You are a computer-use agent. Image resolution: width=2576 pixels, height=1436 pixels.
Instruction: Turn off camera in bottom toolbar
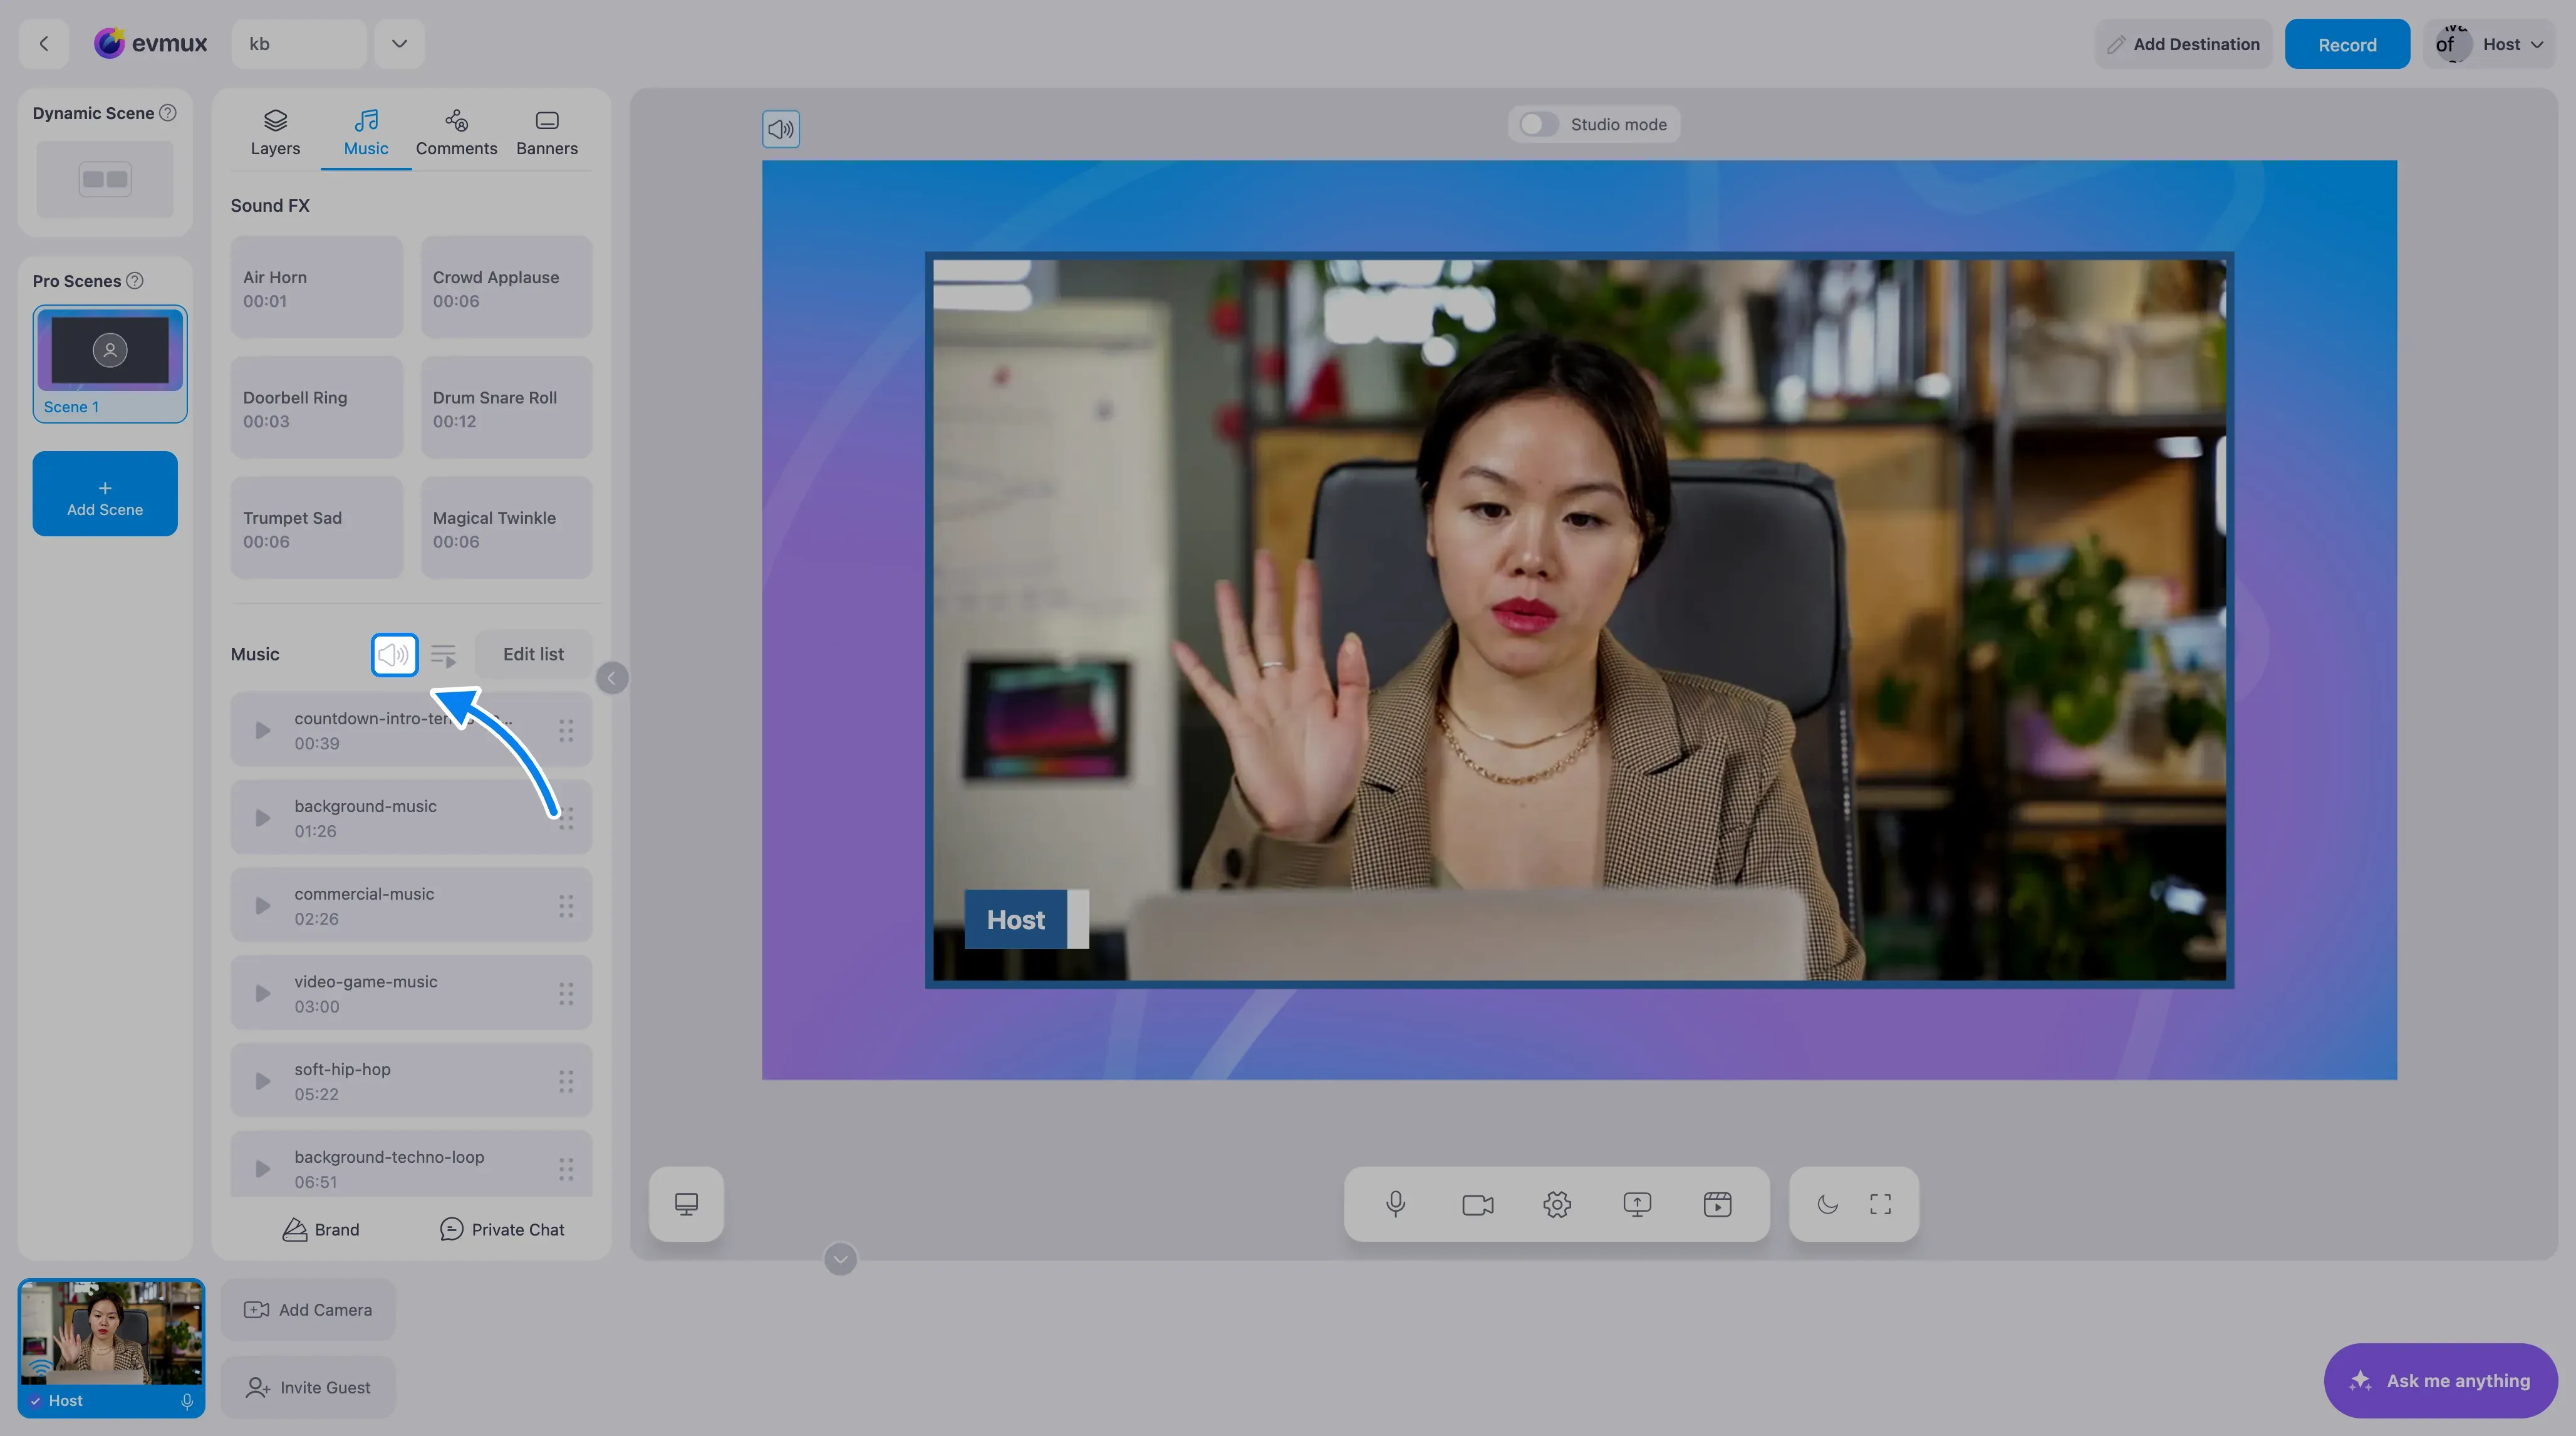(1477, 1204)
